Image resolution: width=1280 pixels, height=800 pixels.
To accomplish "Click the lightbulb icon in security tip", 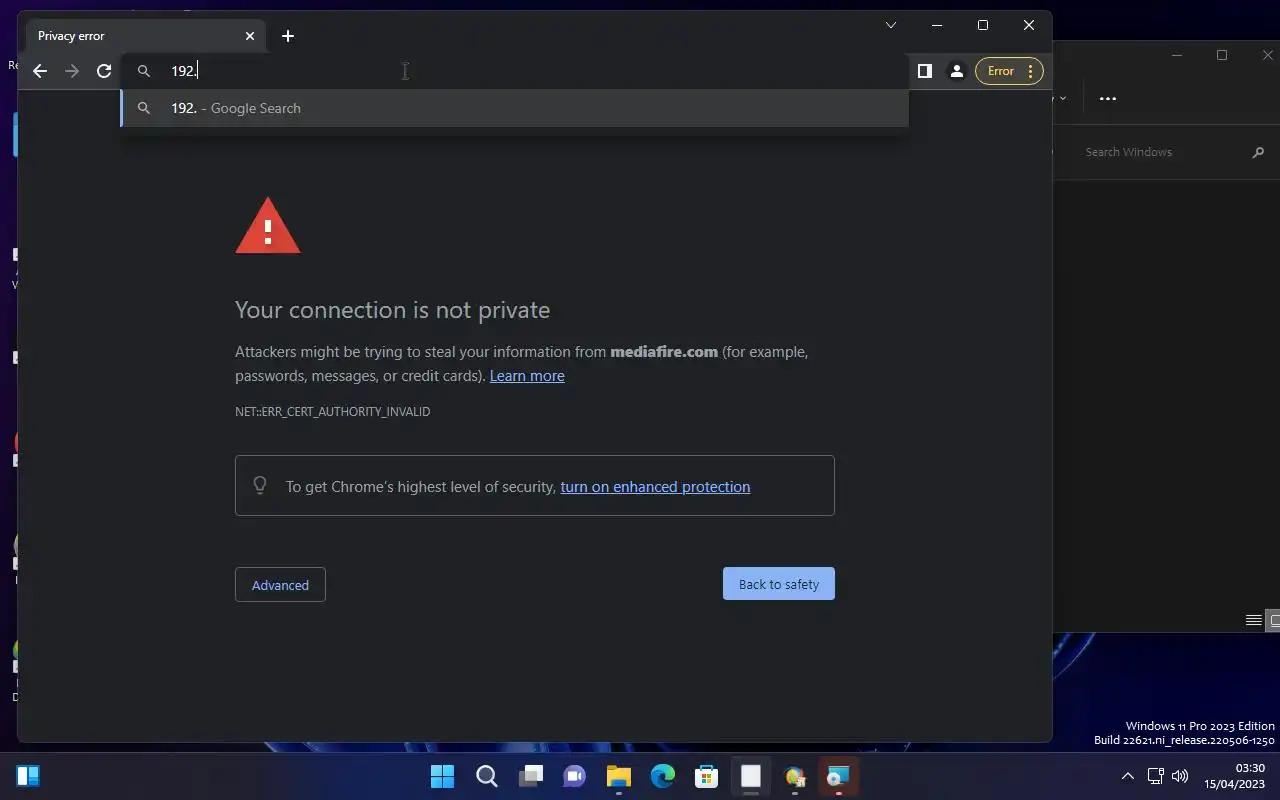I will click(260, 485).
